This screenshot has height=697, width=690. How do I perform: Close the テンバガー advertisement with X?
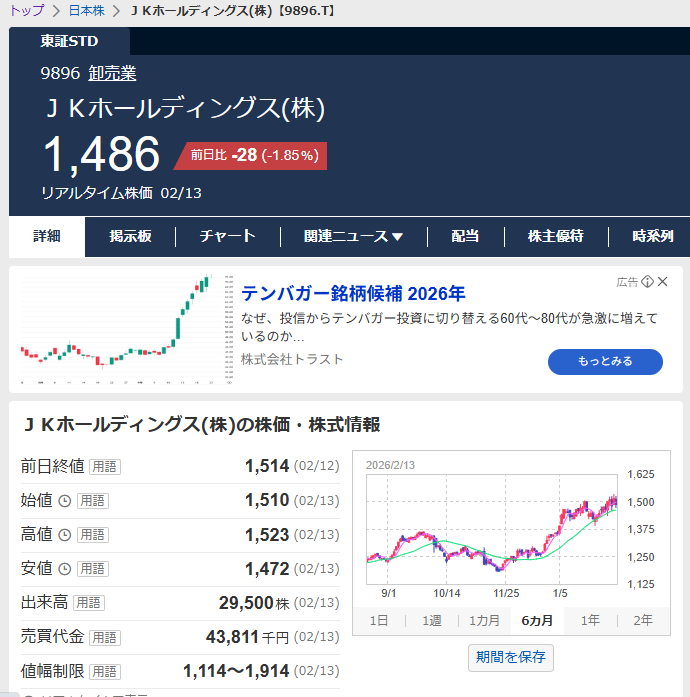pos(662,282)
